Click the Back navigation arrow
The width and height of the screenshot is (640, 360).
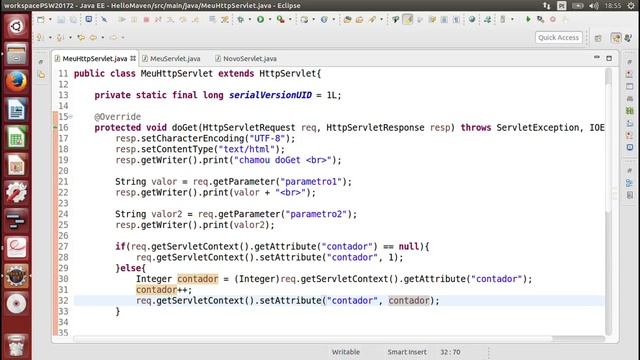(93, 38)
